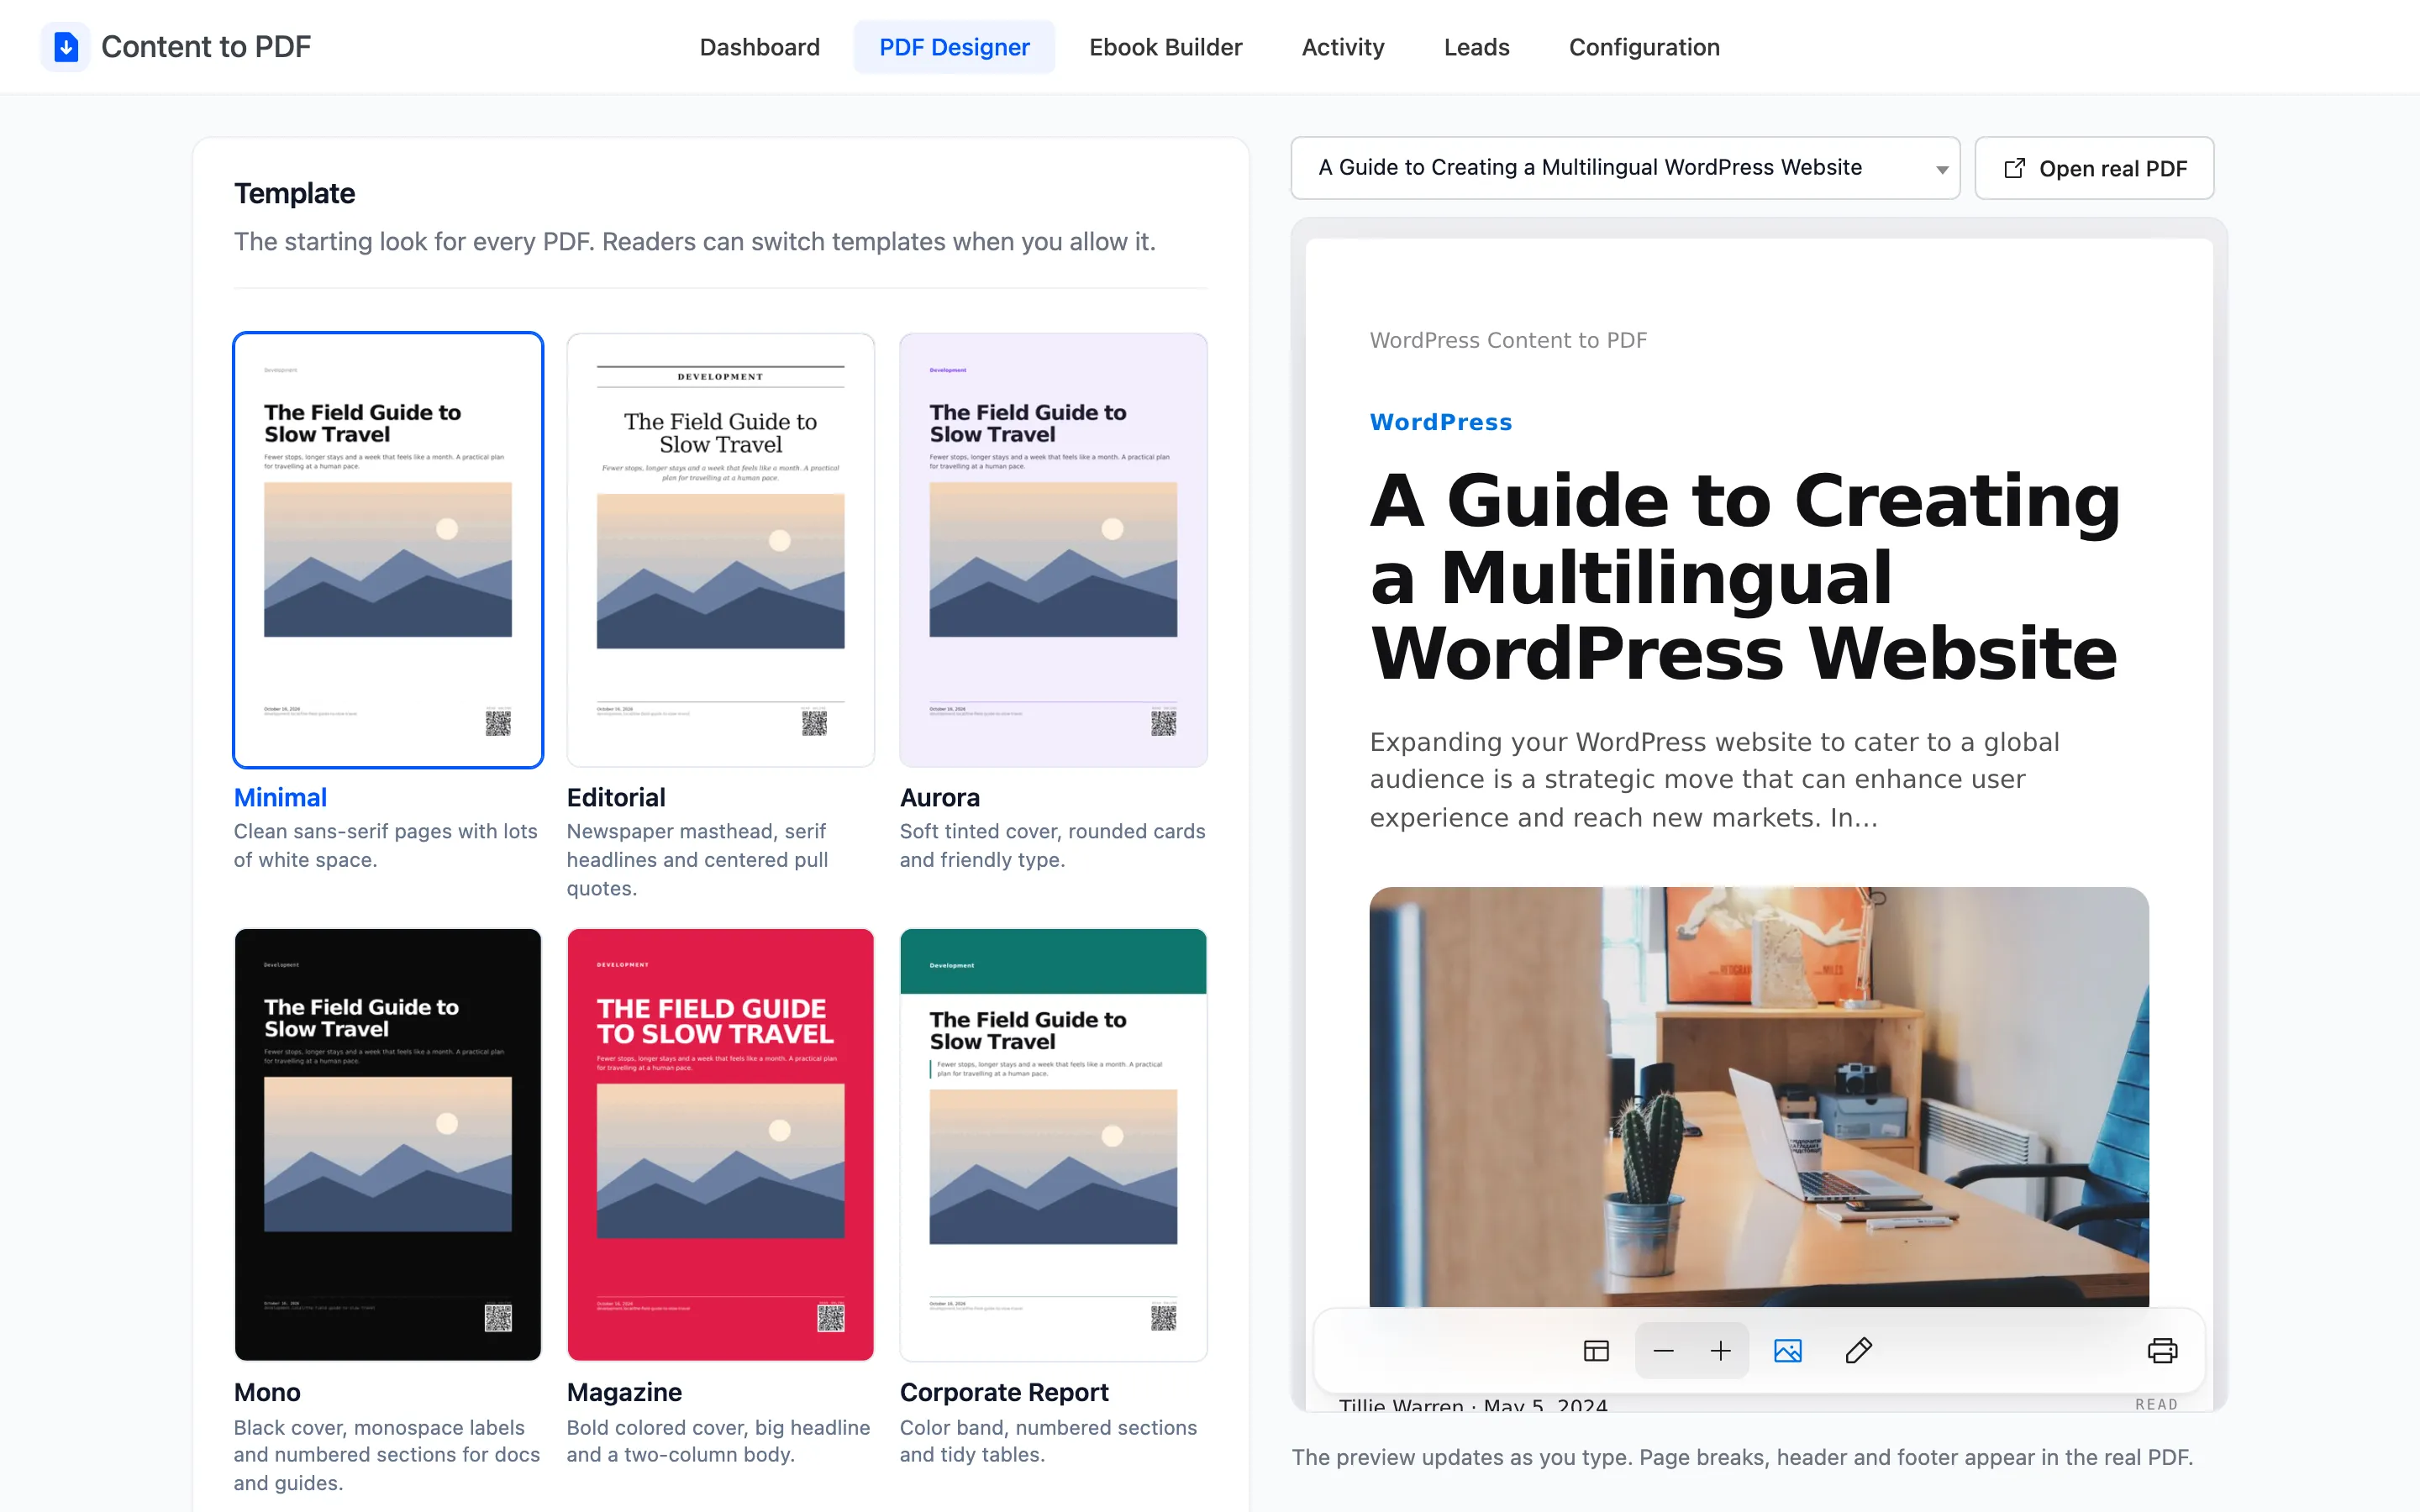Image resolution: width=2420 pixels, height=1512 pixels.
Task: Open the Dashboard tab
Action: pyautogui.click(x=759, y=47)
